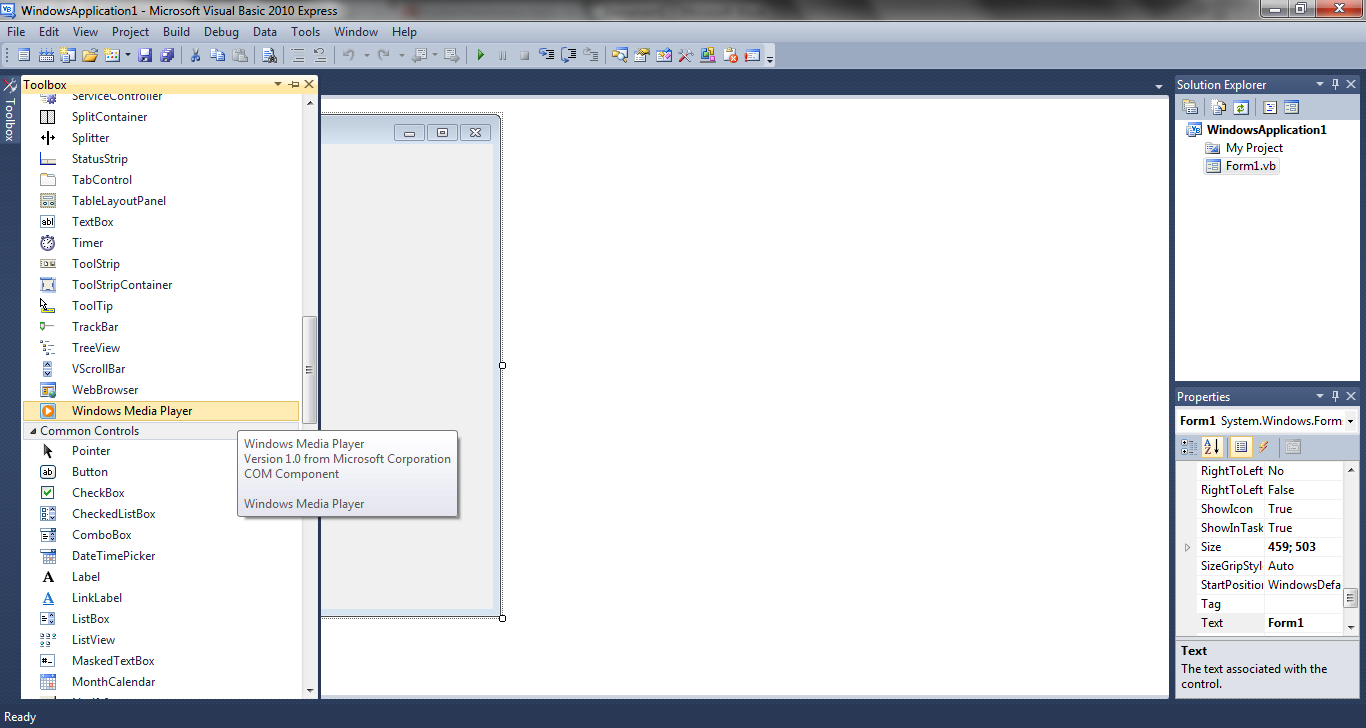Select WindowsApplication1 project node
The width and height of the screenshot is (1366, 728).
coord(1266,130)
